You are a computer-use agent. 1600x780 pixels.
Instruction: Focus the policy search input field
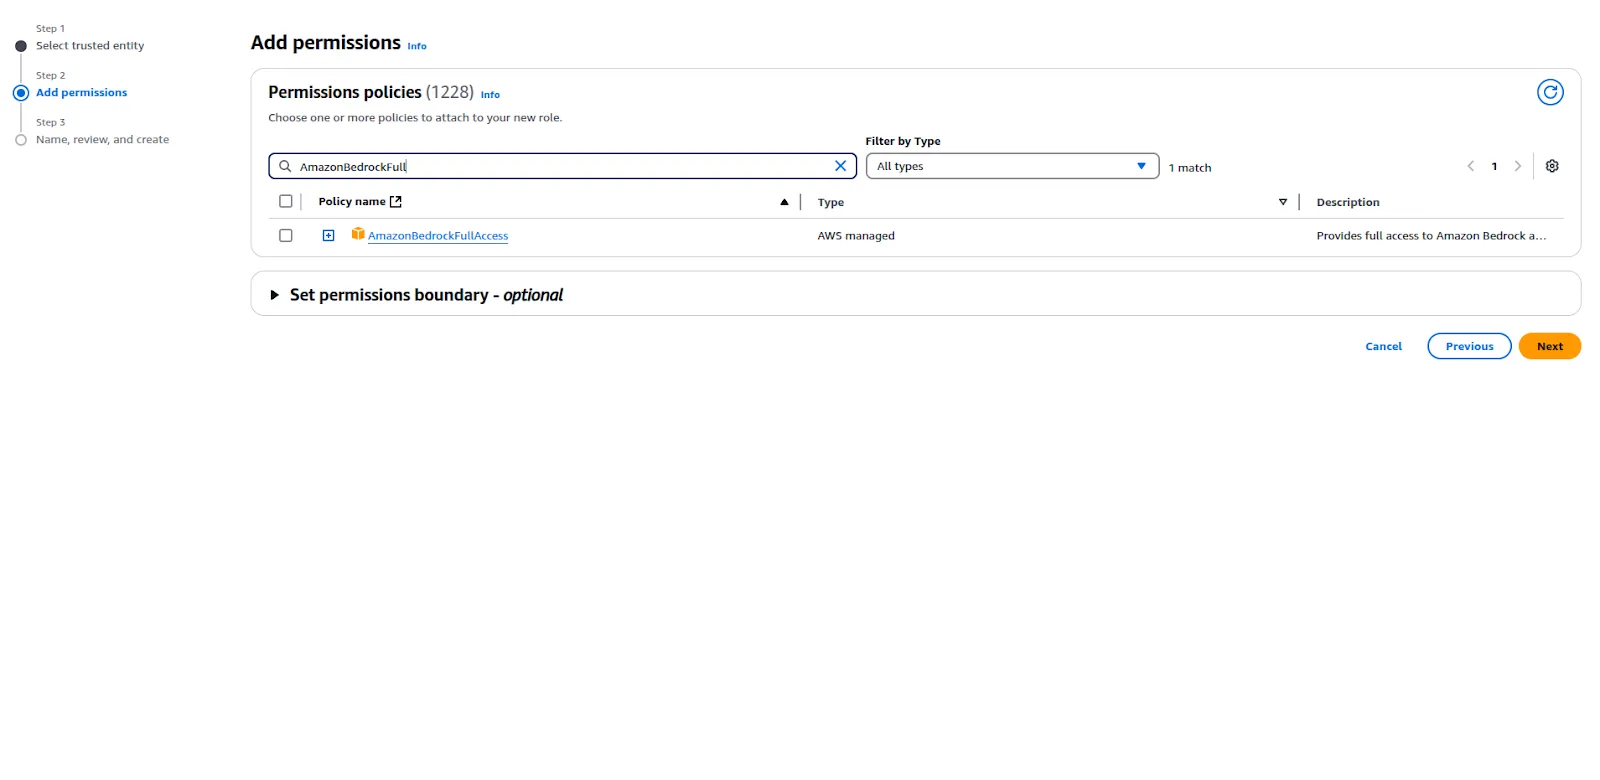tap(562, 166)
